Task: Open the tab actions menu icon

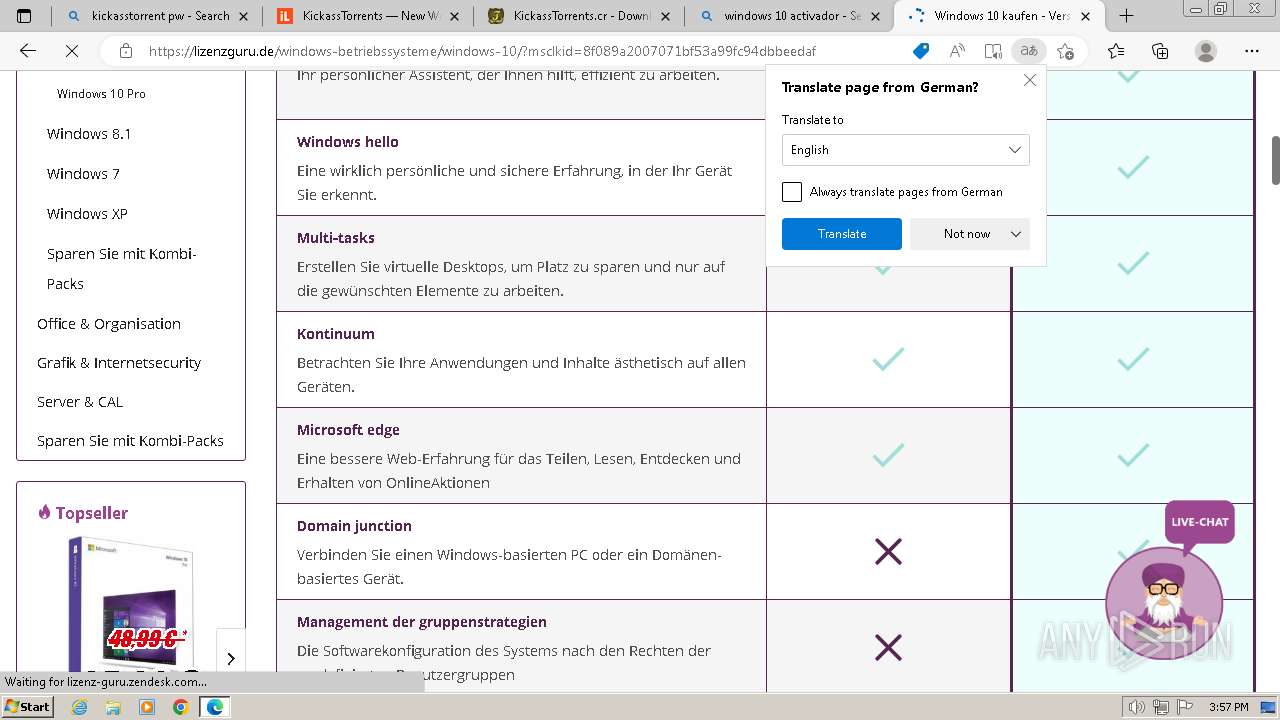Action: tap(24, 16)
